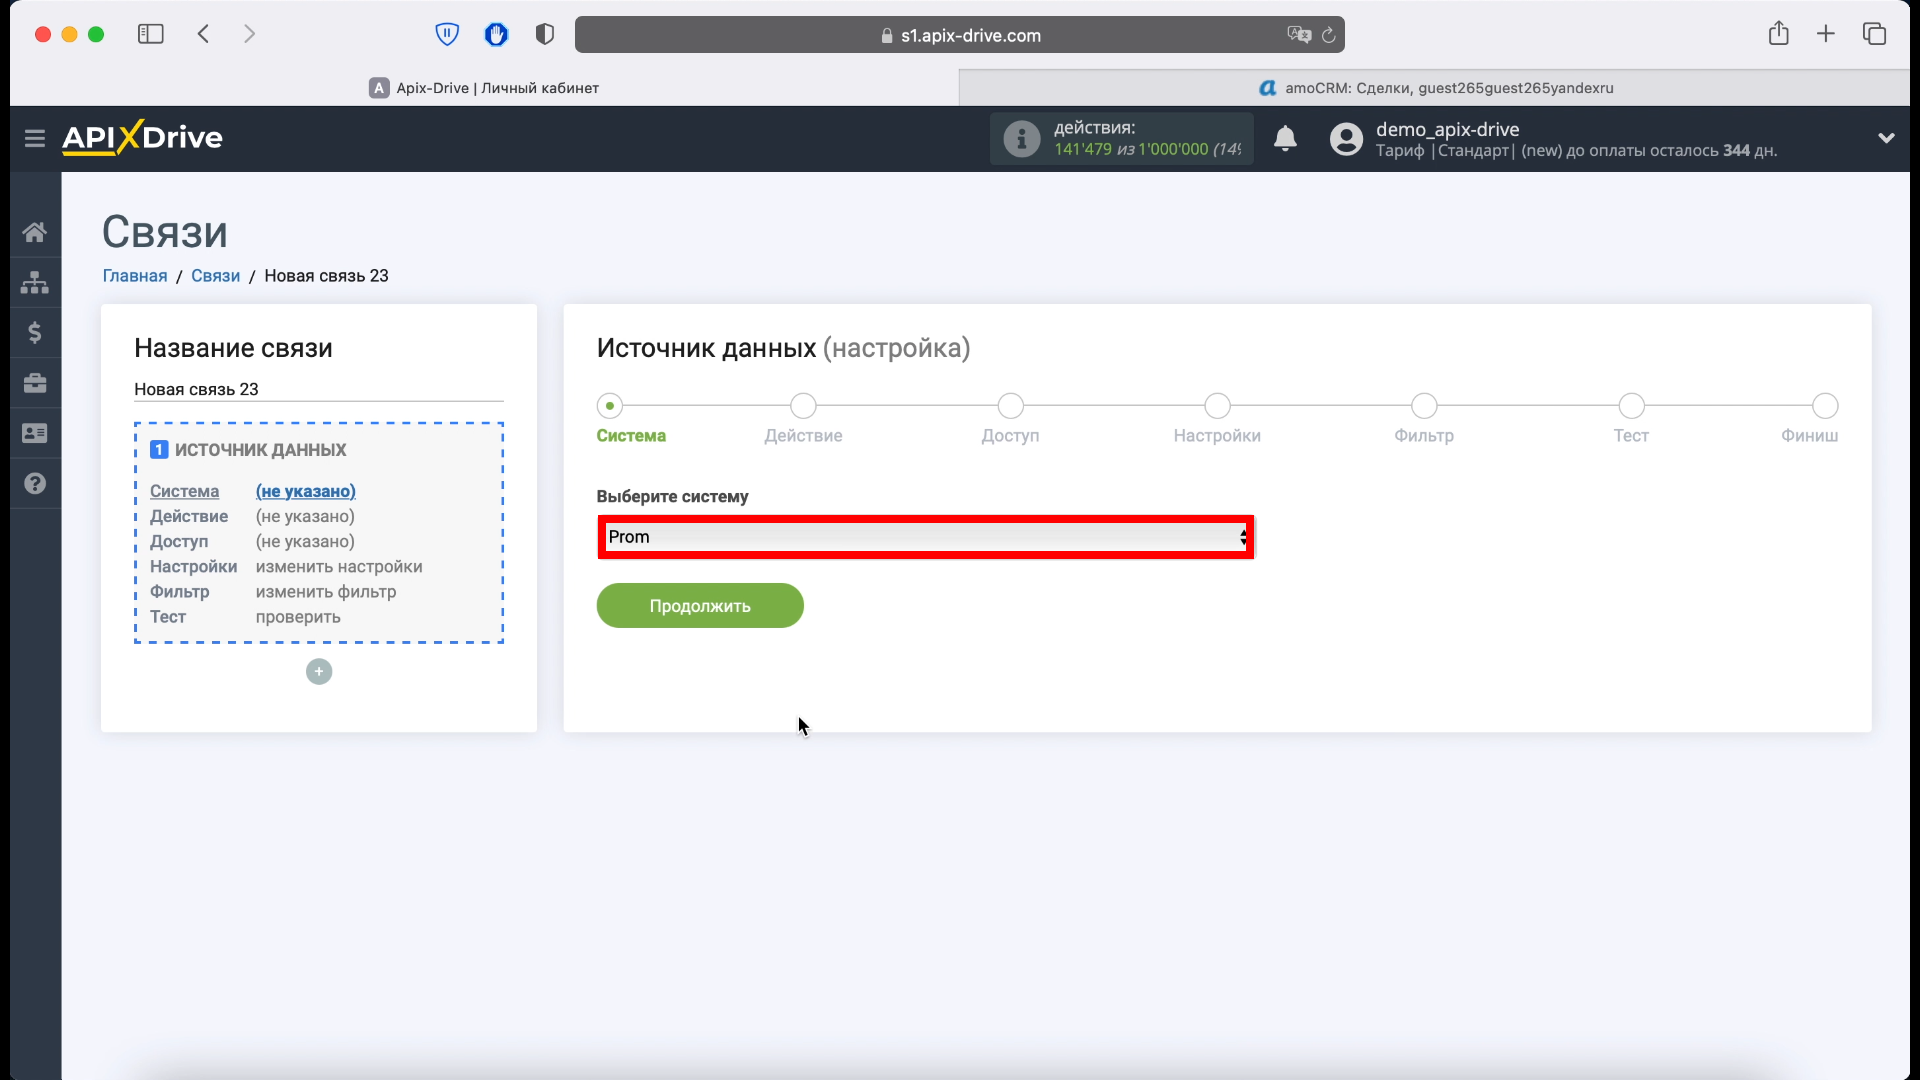The image size is (1920, 1080).
Task: Click изменить фильтр text
Action: (x=326, y=592)
